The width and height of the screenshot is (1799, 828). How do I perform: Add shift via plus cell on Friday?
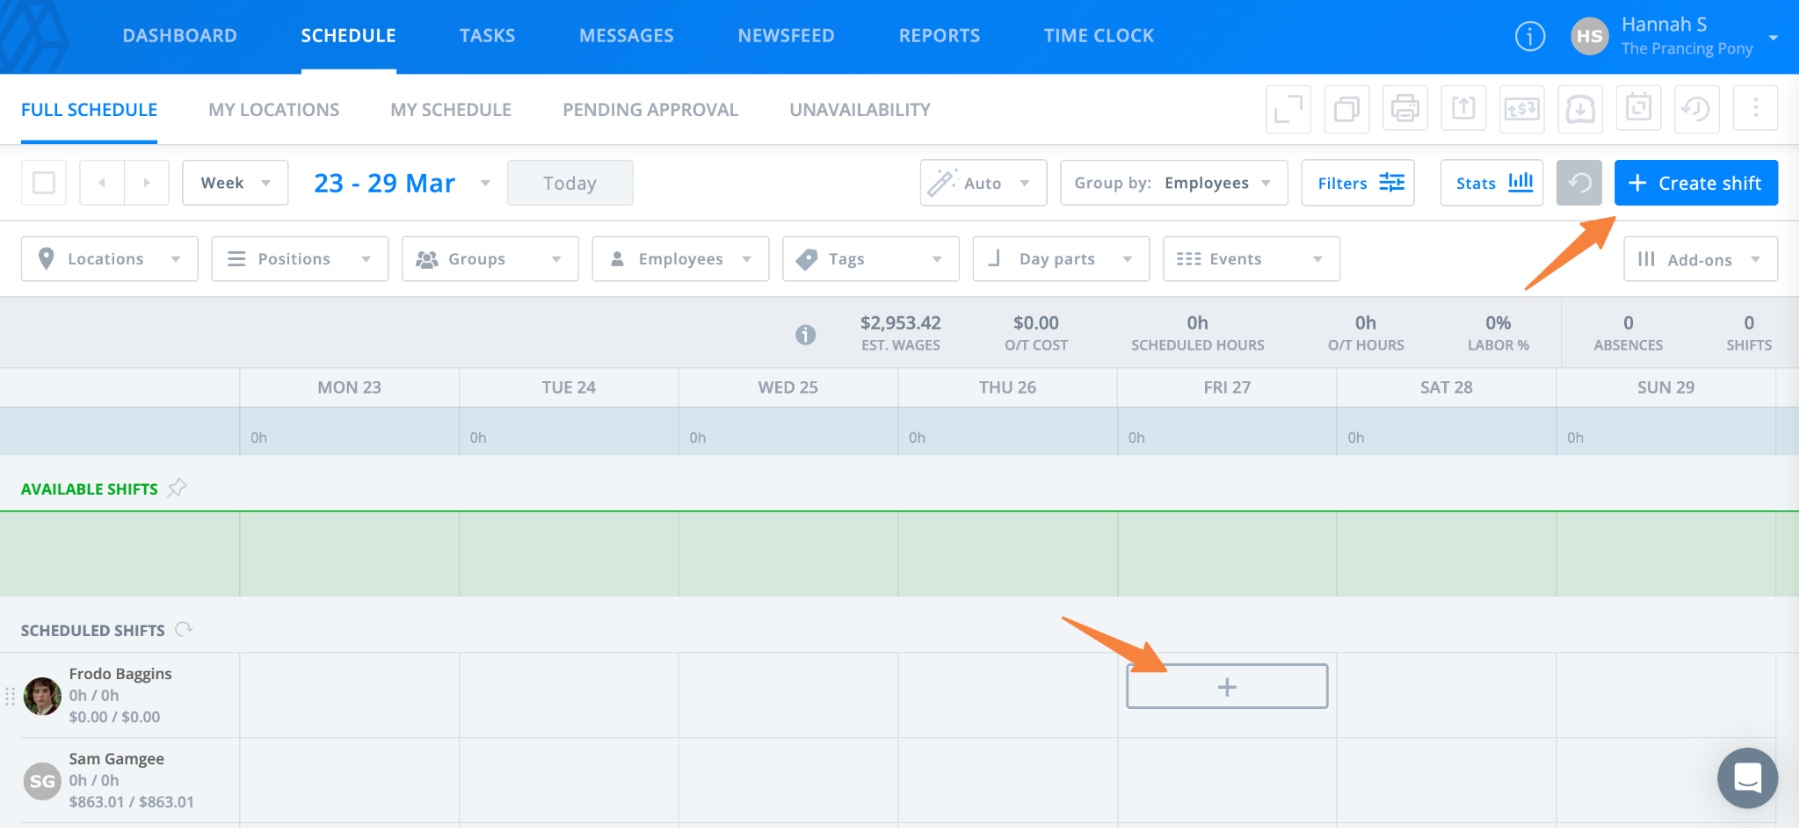click(x=1227, y=687)
